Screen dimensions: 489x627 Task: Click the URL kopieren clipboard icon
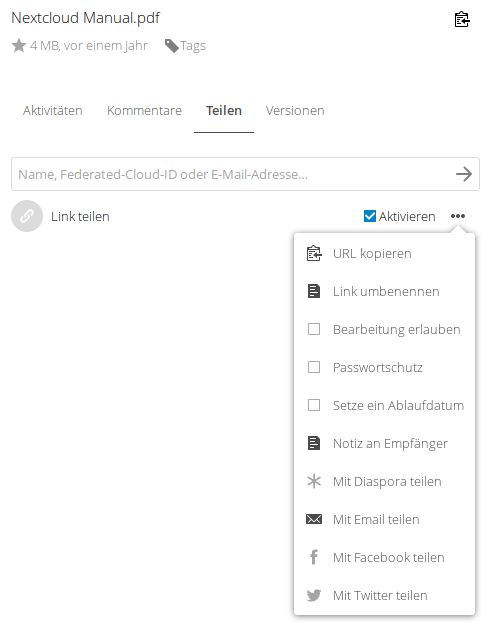[314, 254]
